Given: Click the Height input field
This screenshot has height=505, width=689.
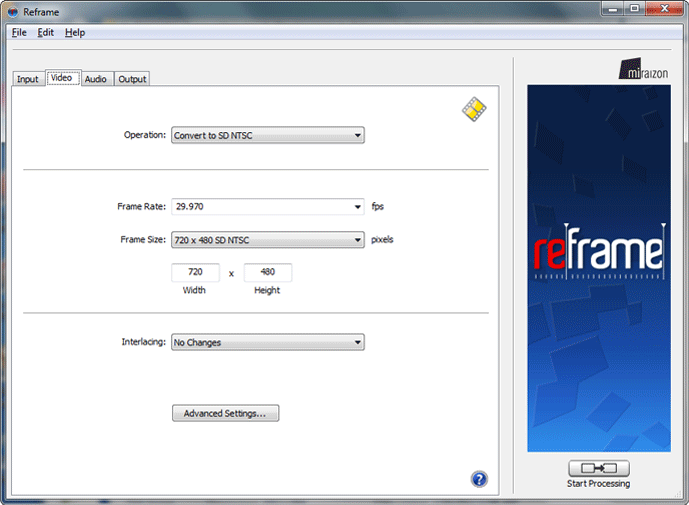Looking at the screenshot, I should [268, 272].
